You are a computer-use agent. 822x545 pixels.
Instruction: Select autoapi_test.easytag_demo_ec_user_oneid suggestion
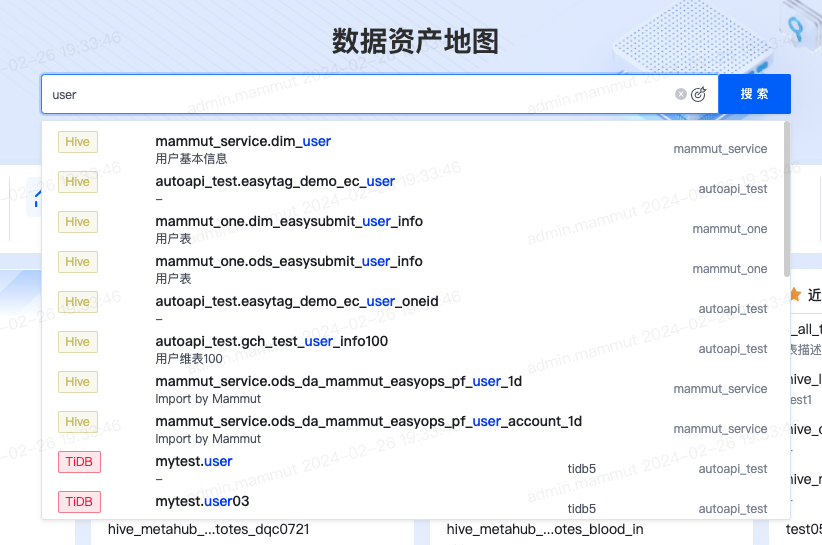[x=413, y=309]
